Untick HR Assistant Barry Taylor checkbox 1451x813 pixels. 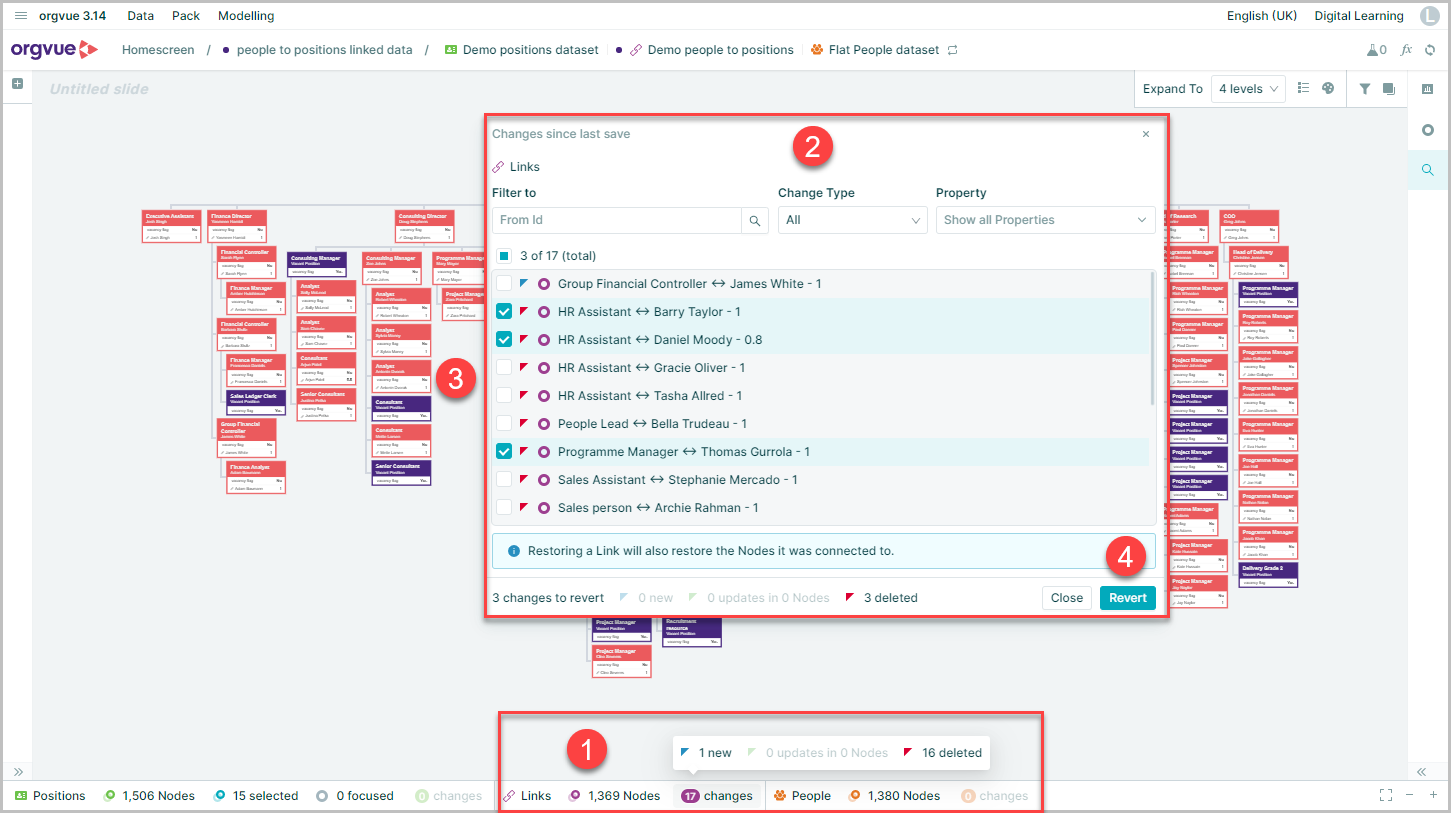point(504,312)
